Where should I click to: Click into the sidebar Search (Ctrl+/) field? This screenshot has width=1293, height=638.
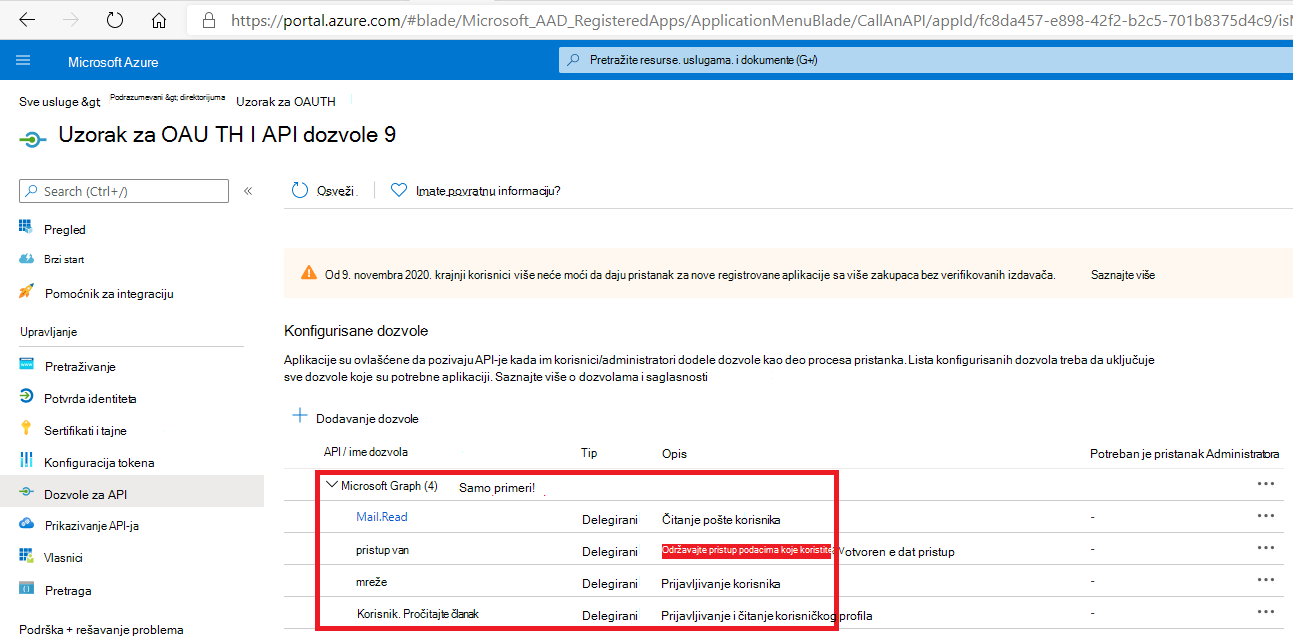(124, 191)
